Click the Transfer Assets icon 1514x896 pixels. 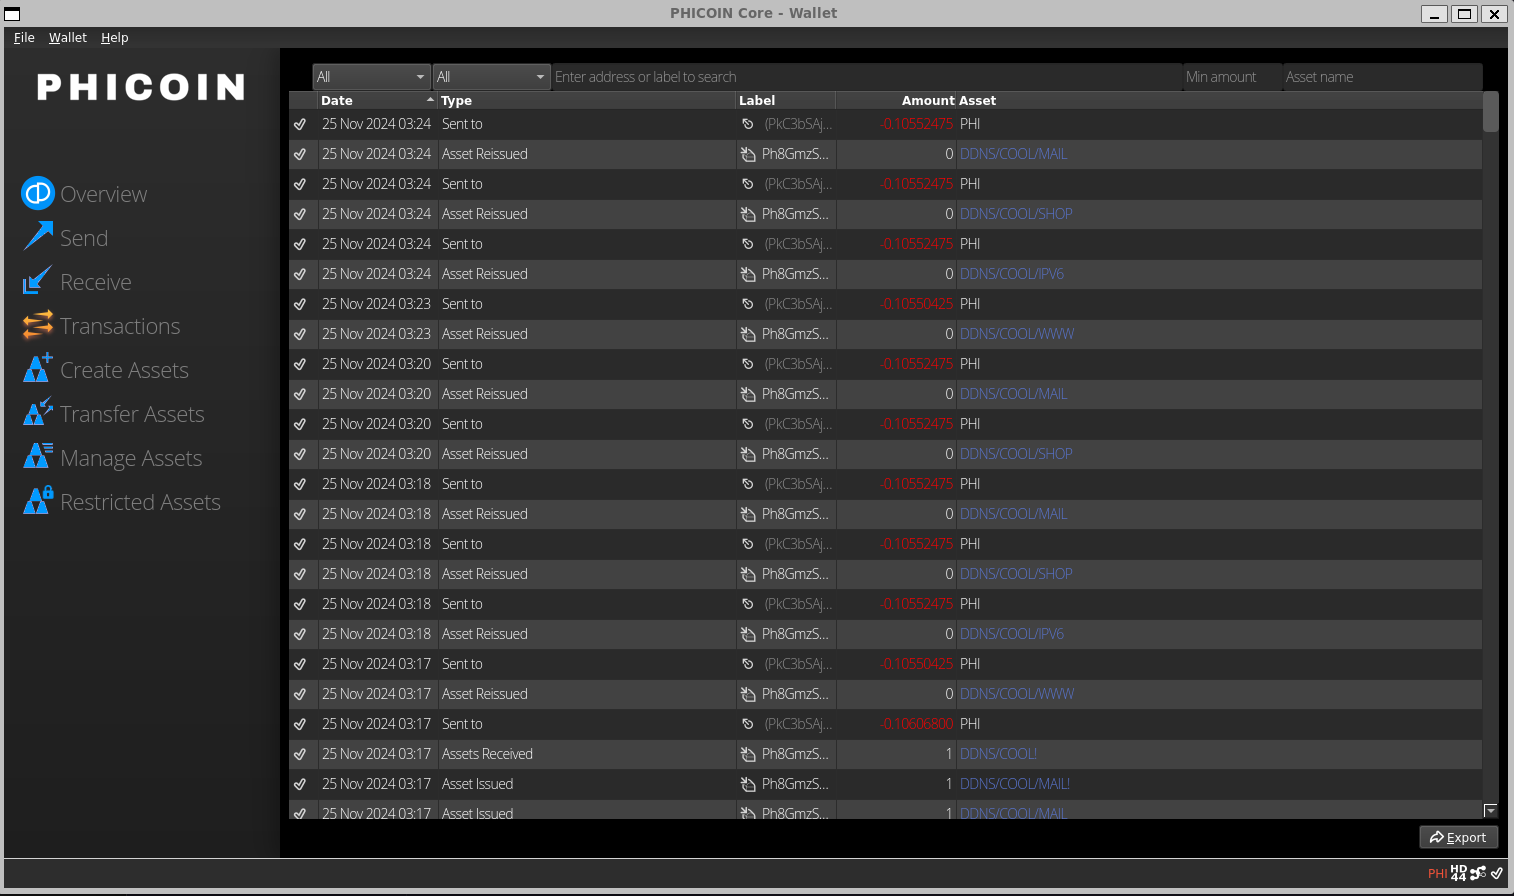click(38, 413)
